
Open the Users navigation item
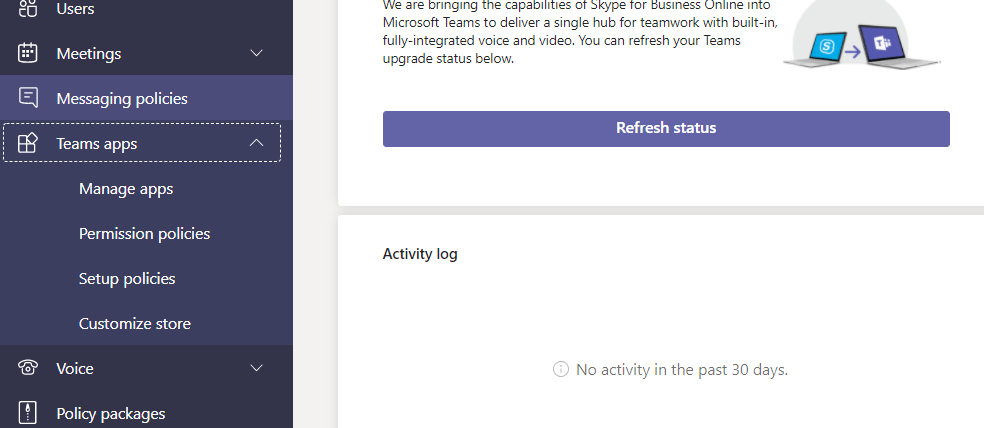point(76,9)
